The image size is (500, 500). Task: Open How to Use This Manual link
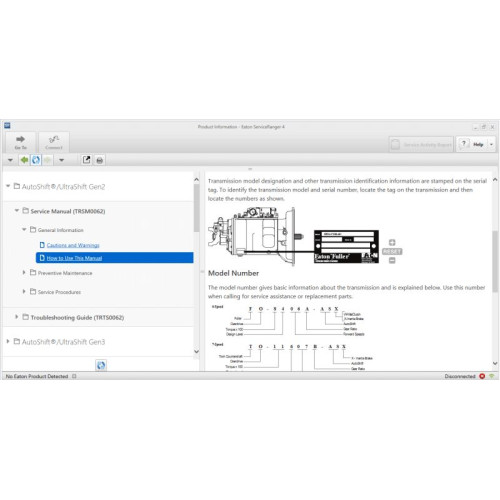tap(74, 258)
